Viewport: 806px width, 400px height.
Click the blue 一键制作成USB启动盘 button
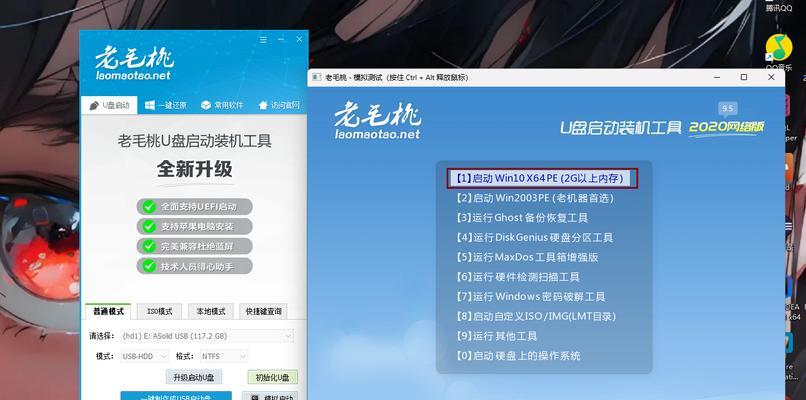point(176,396)
